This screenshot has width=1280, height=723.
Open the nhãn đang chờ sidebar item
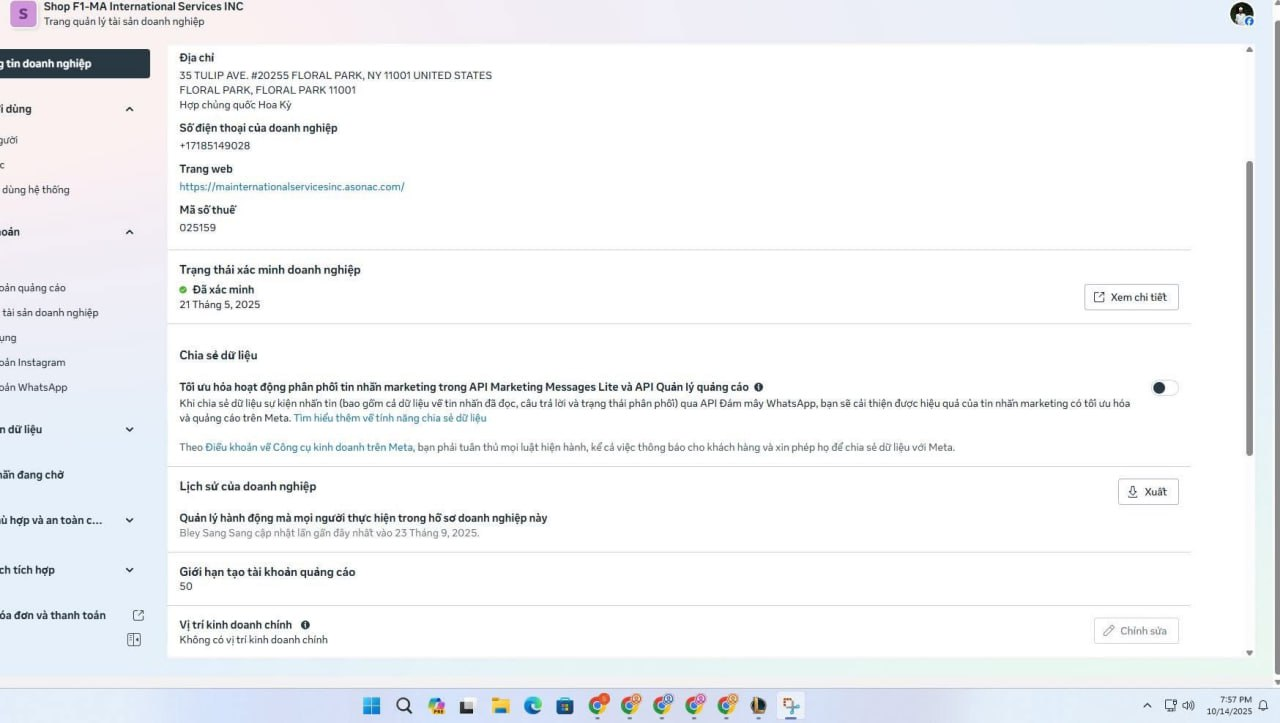click(x=32, y=475)
